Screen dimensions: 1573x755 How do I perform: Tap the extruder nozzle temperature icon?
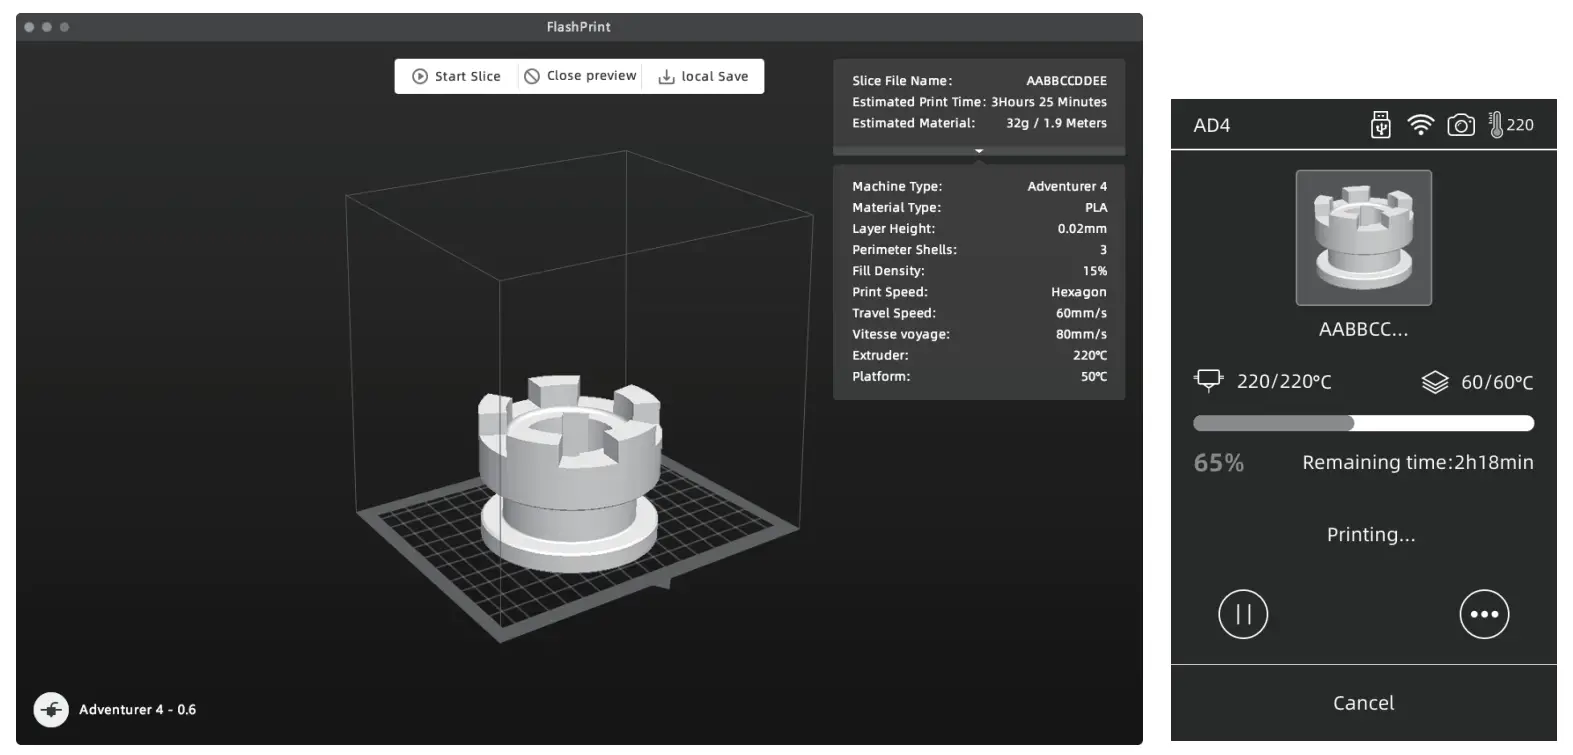click(1209, 381)
